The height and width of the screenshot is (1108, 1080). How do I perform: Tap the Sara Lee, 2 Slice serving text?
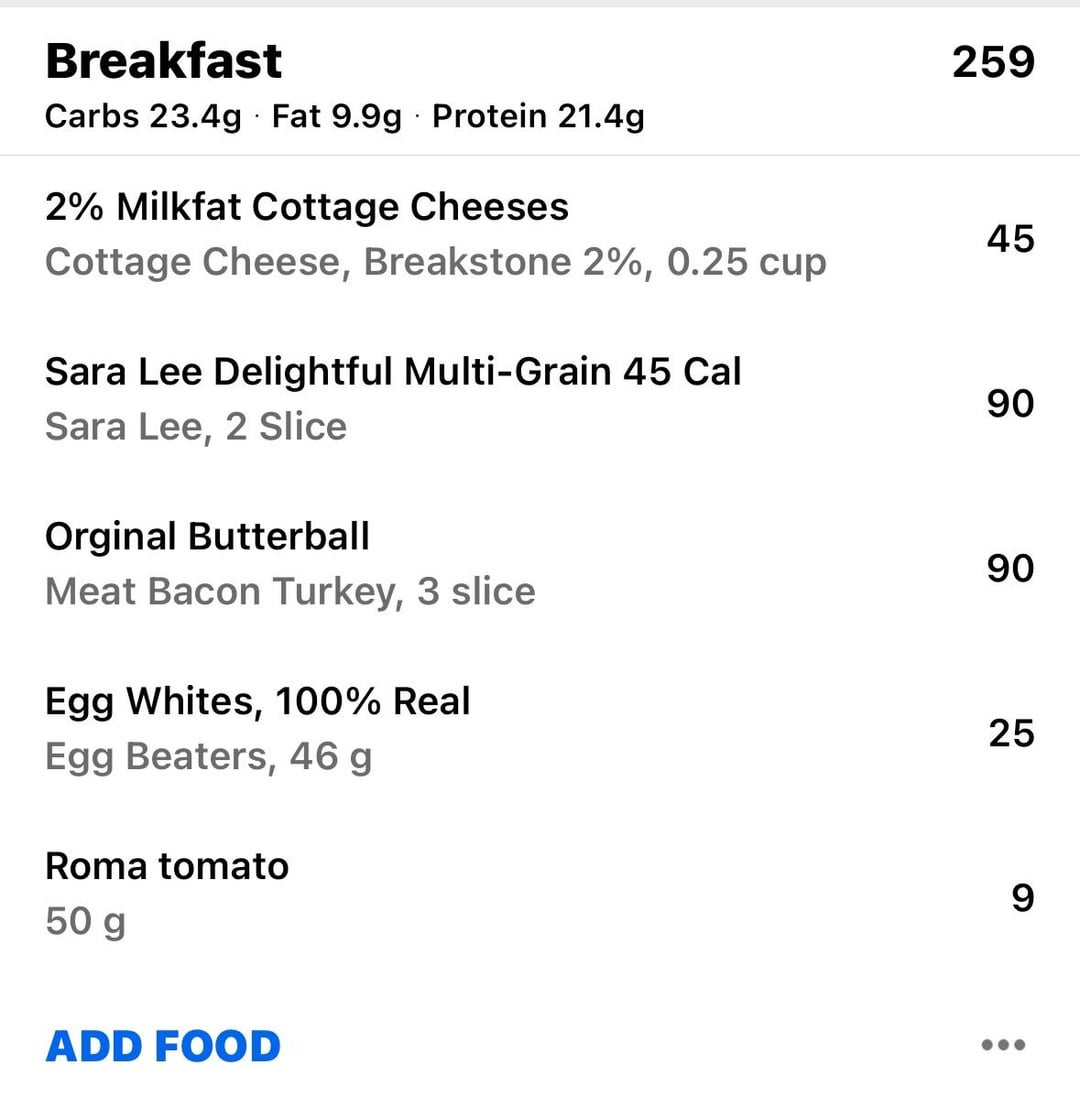coord(196,427)
